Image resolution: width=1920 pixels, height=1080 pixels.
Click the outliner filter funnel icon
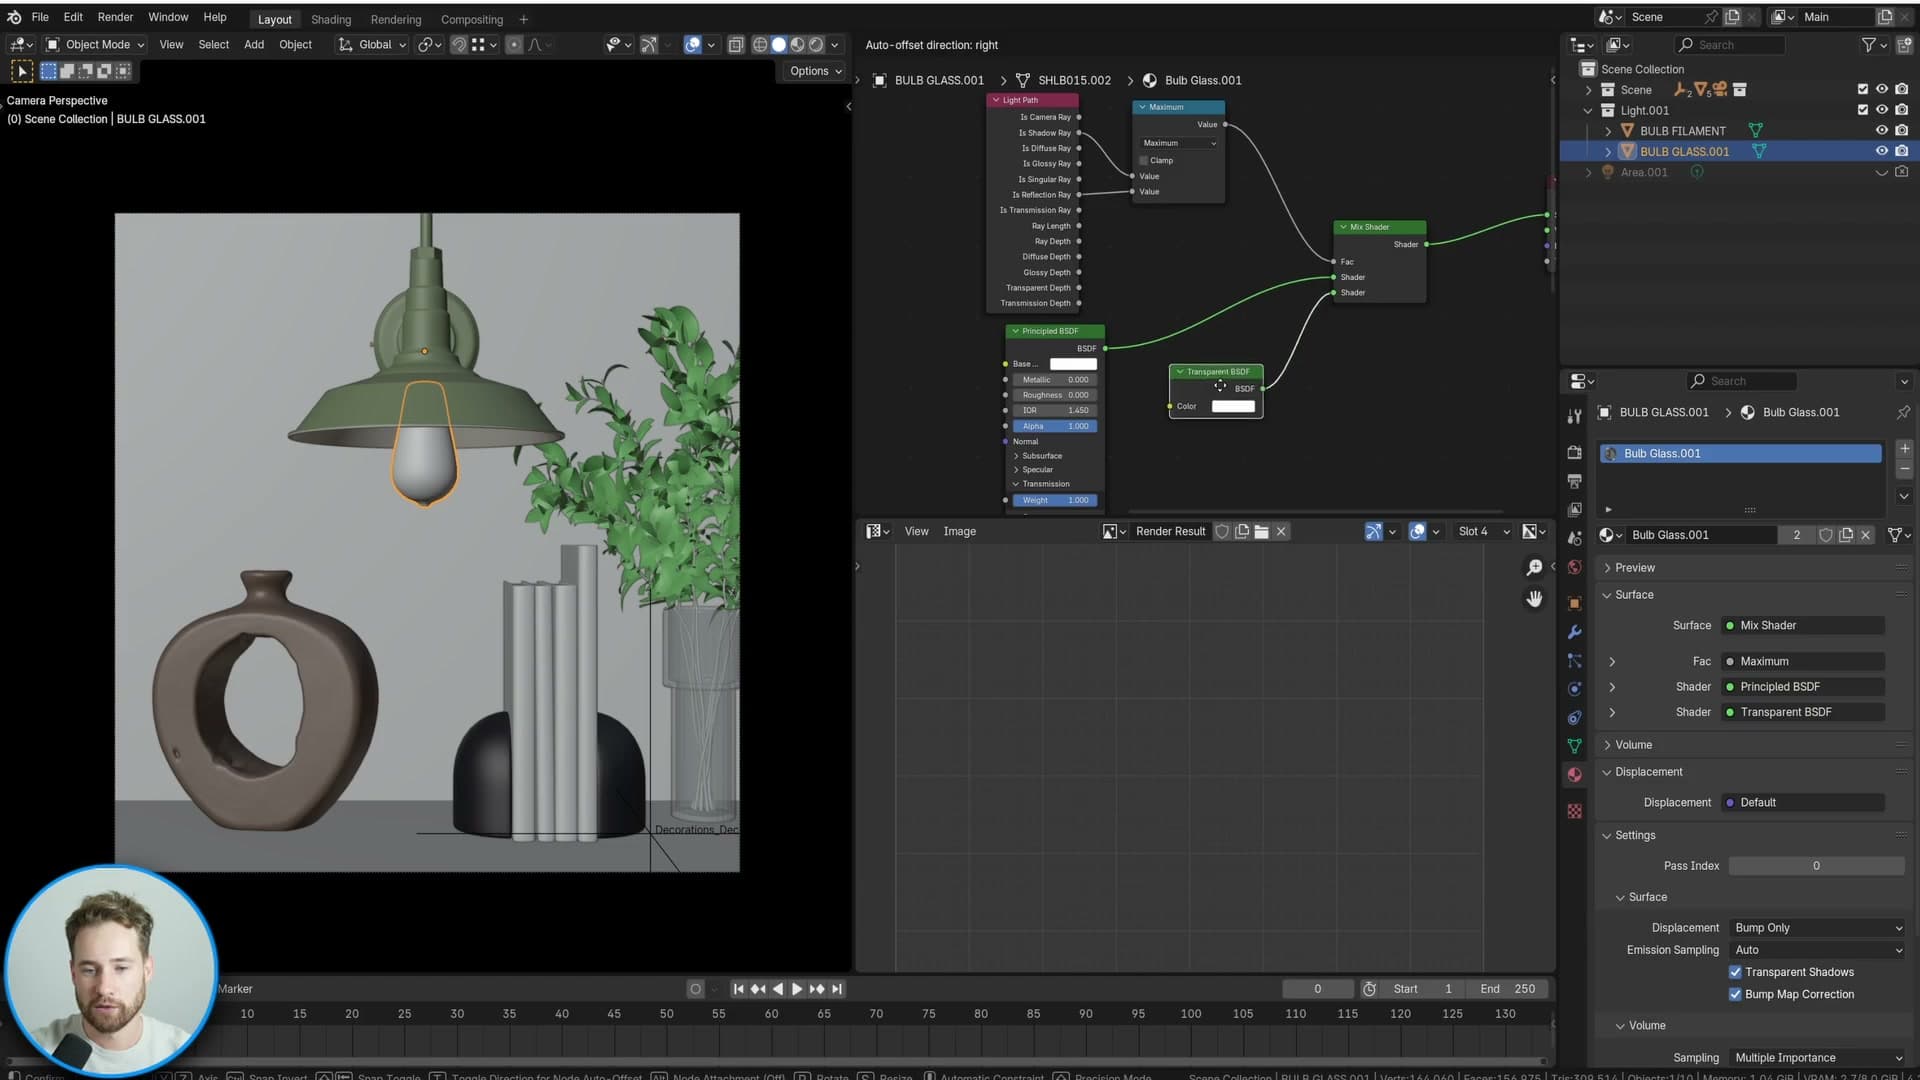1868,45
